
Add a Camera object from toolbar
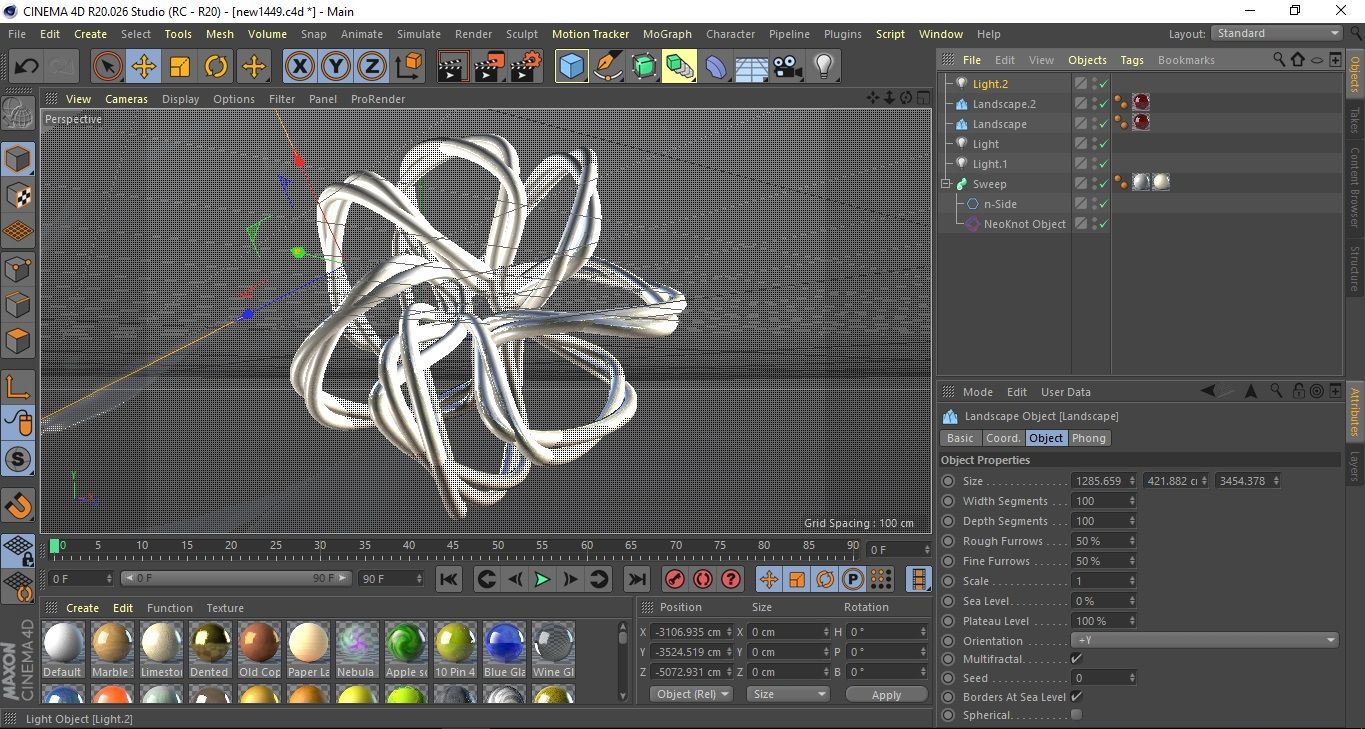[787, 67]
